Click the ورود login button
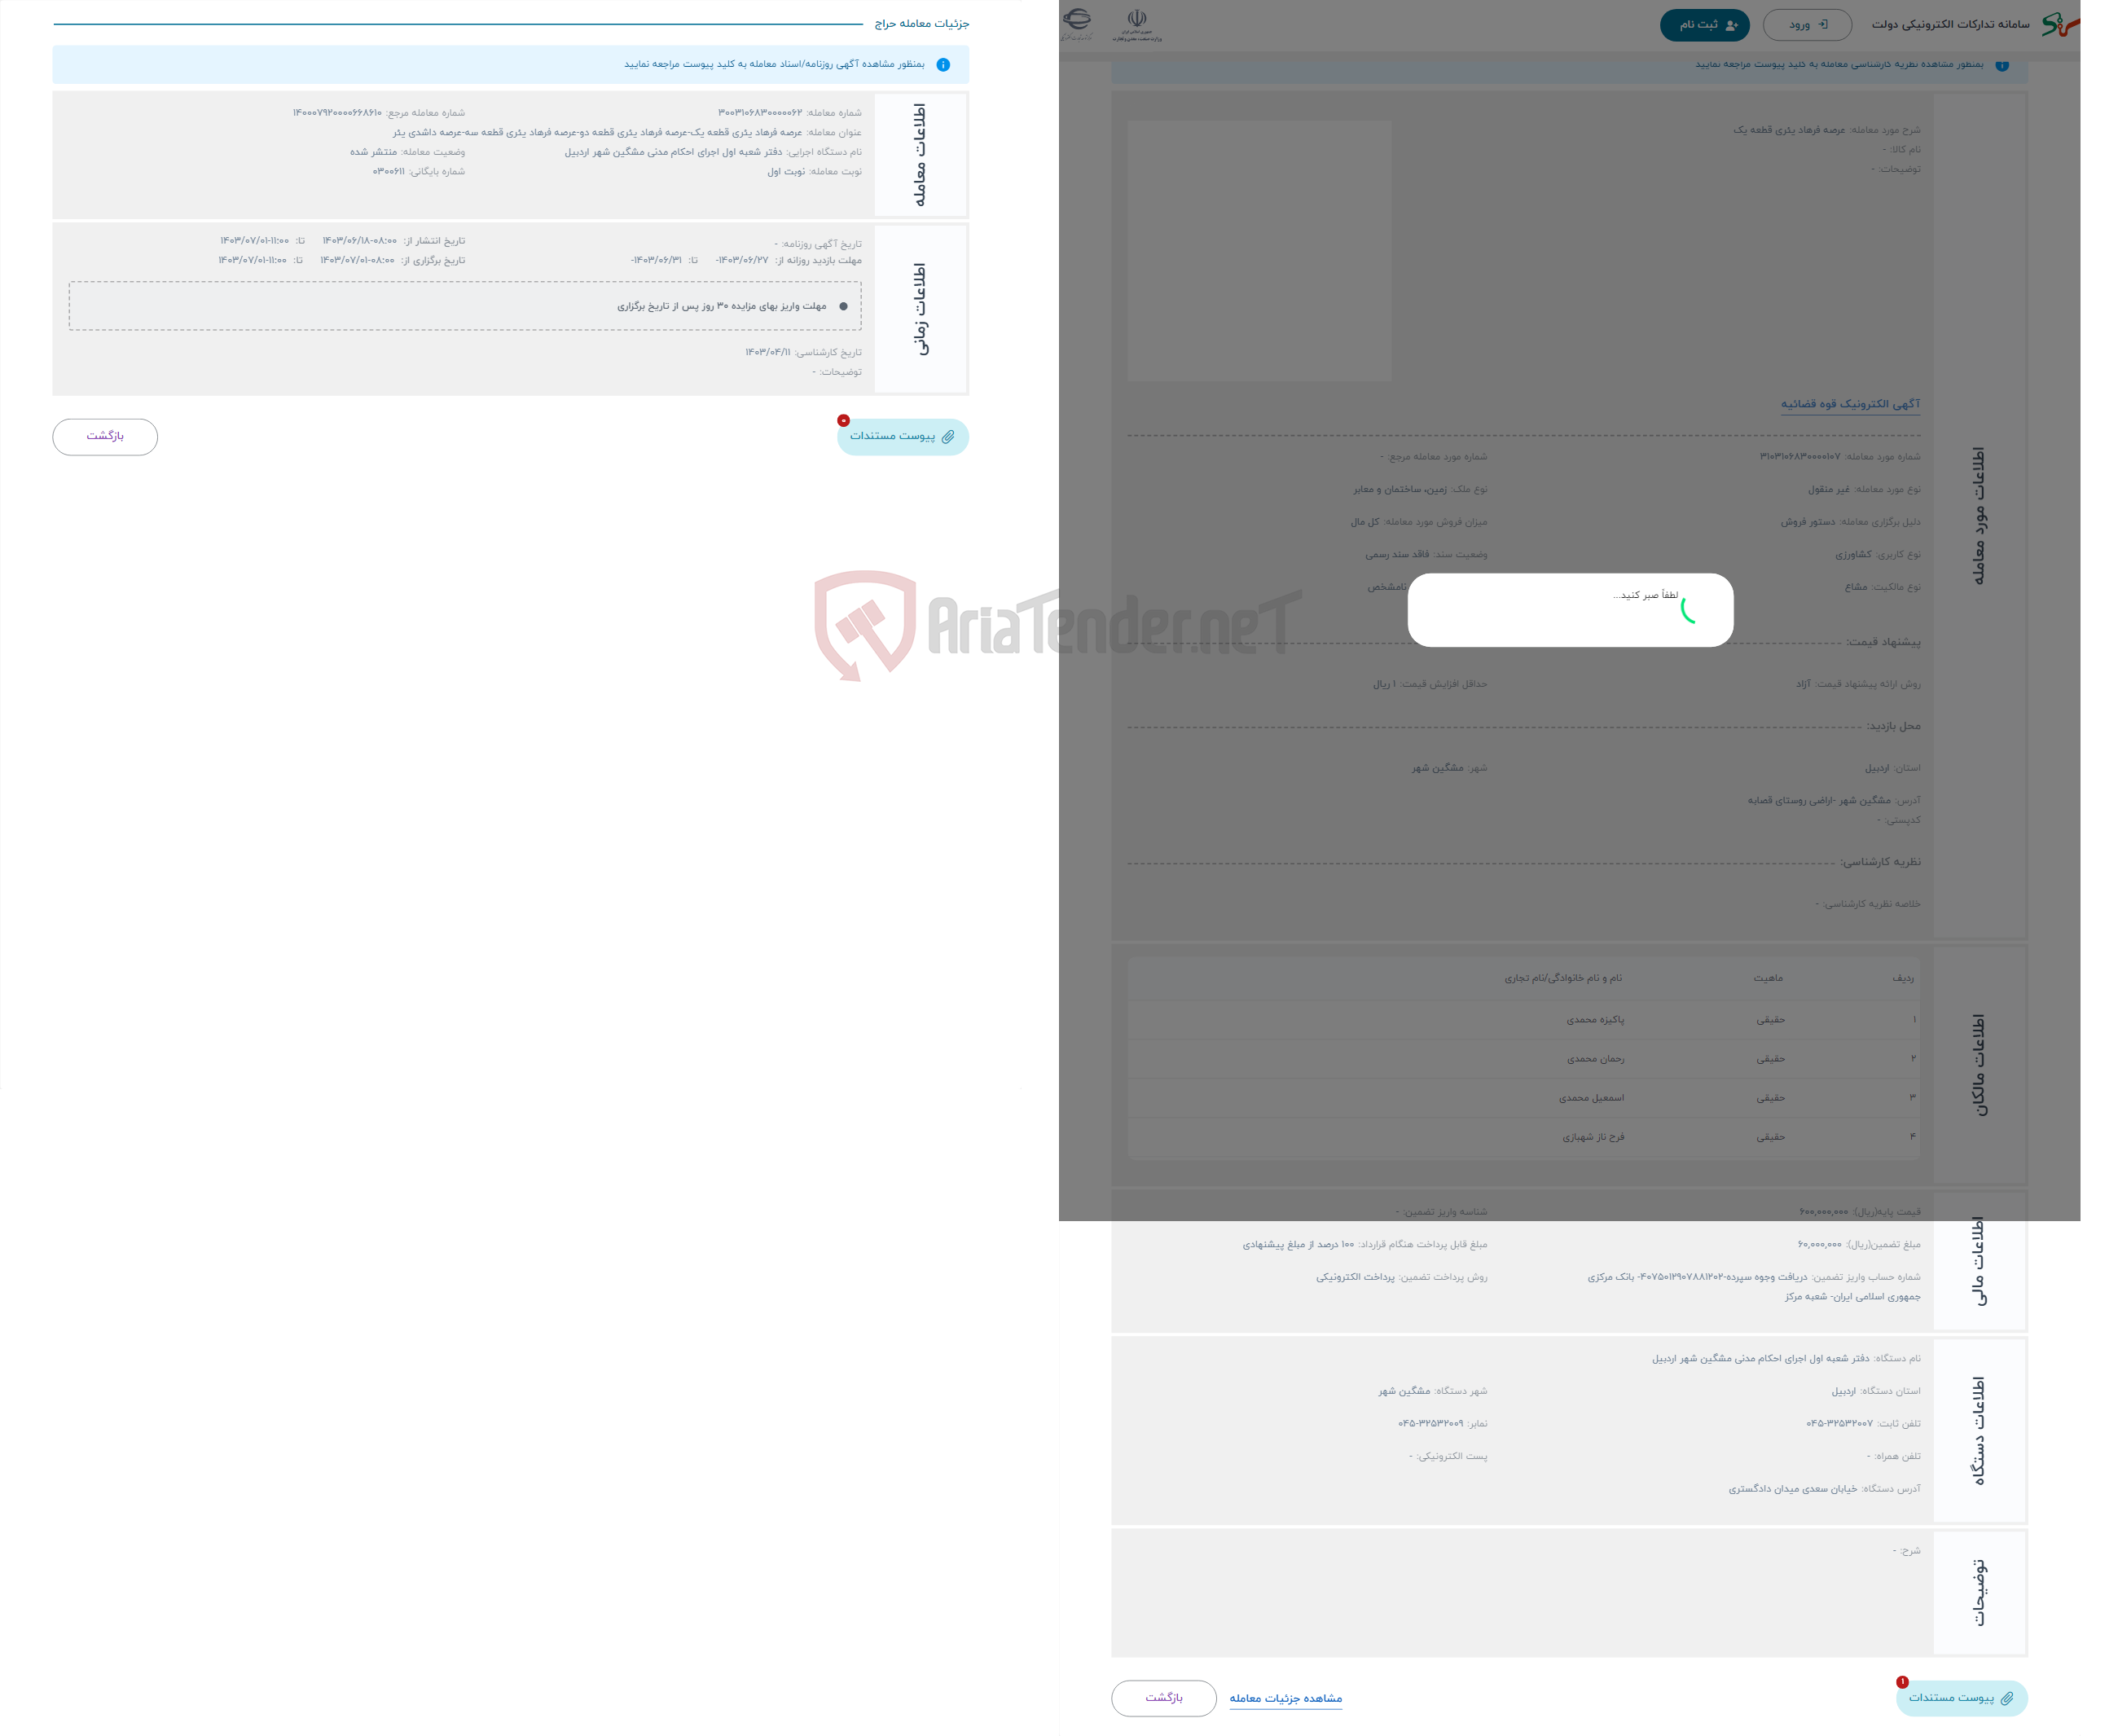 click(1806, 25)
